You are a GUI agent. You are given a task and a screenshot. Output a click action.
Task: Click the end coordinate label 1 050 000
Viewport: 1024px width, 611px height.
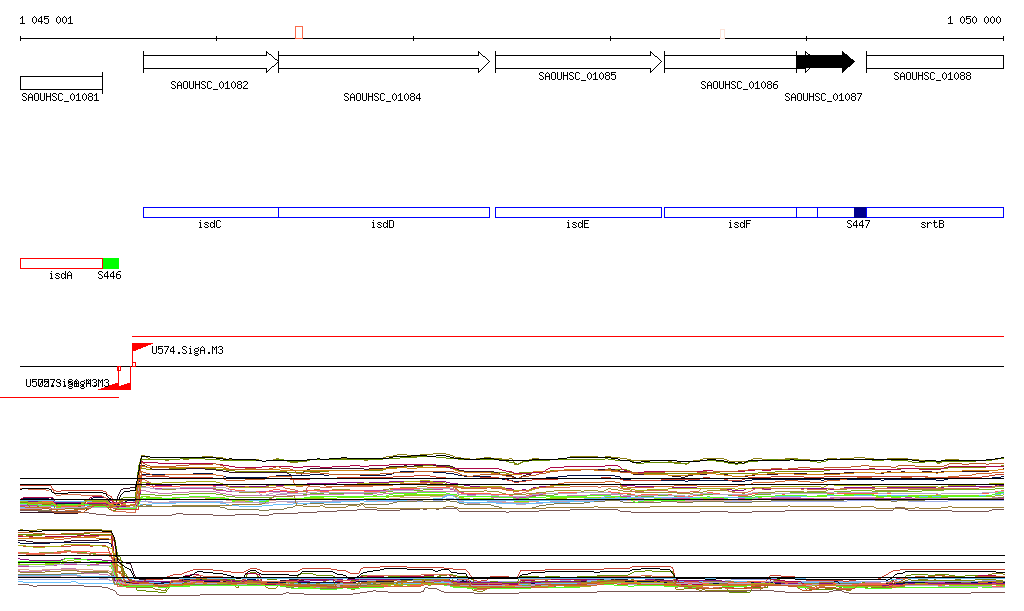pyautogui.click(x=973, y=20)
